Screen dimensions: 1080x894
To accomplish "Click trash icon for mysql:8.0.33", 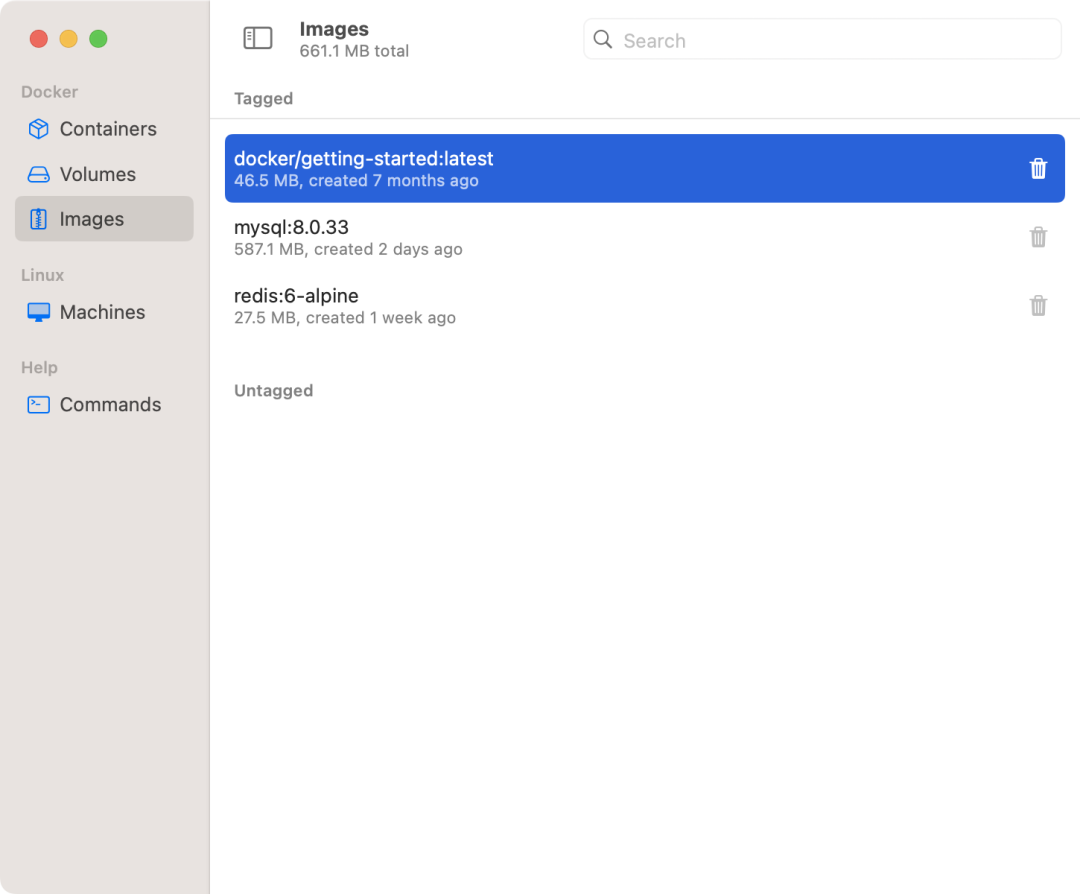I will (1038, 237).
